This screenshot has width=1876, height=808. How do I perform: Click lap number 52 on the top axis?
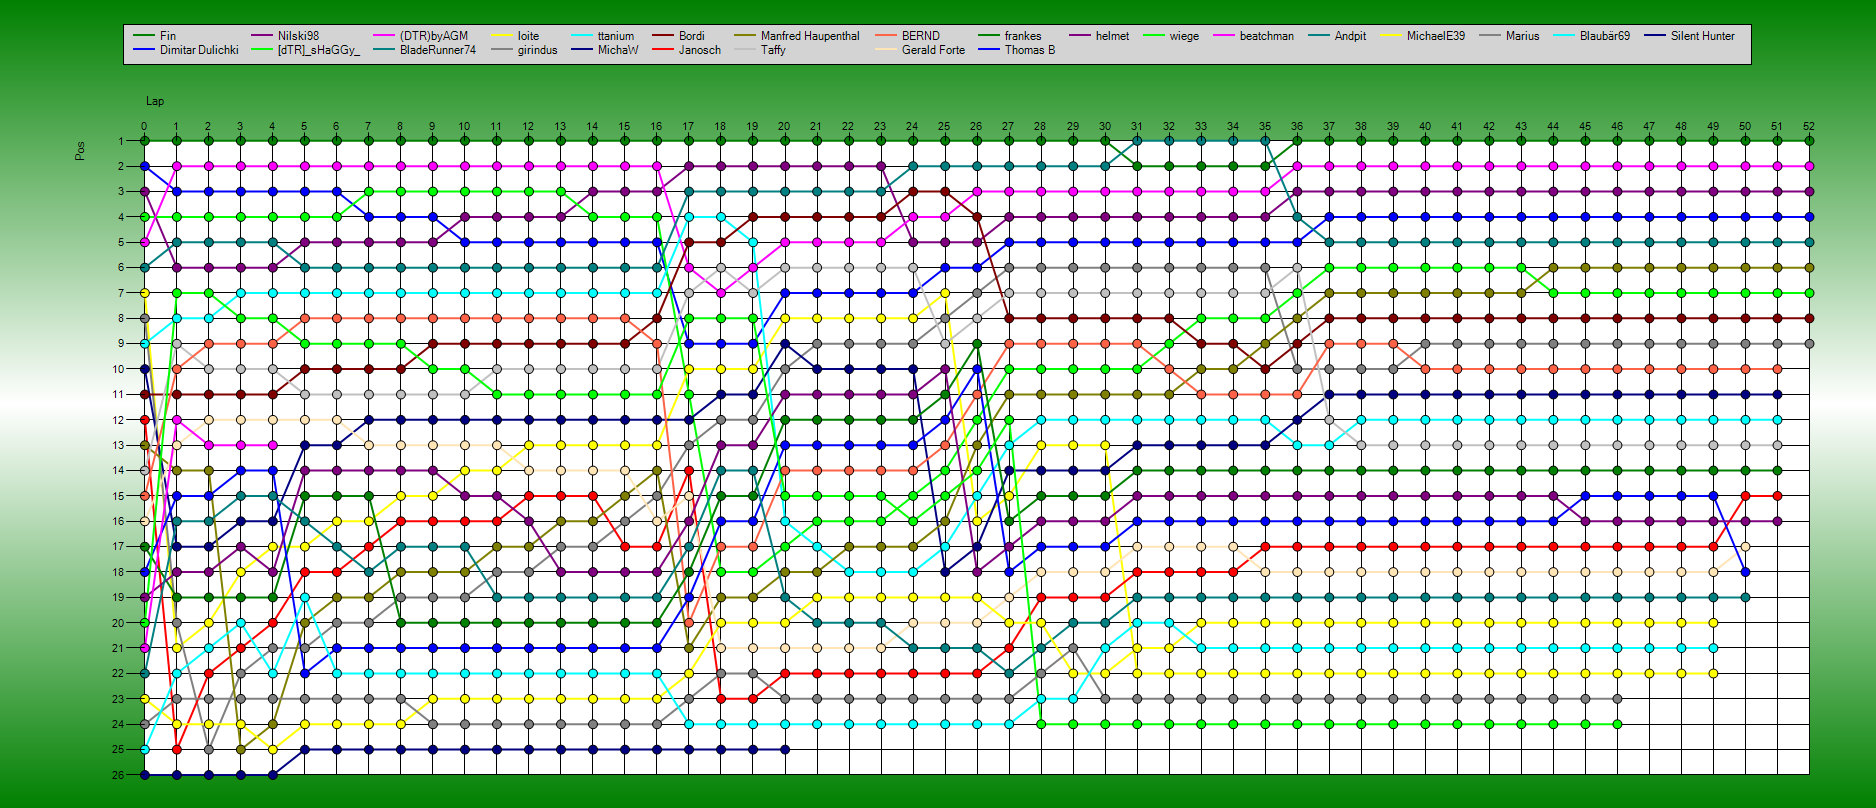pyautogui.click(x=1809, y=127)
